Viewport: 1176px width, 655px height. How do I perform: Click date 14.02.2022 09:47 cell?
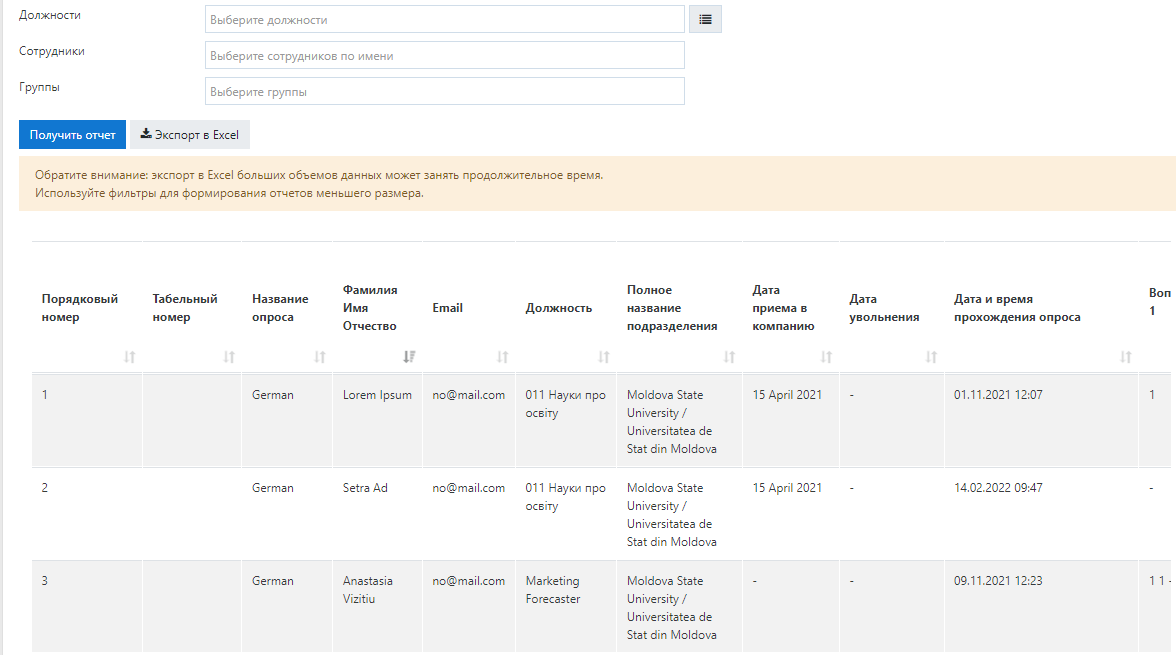point(998,488)
